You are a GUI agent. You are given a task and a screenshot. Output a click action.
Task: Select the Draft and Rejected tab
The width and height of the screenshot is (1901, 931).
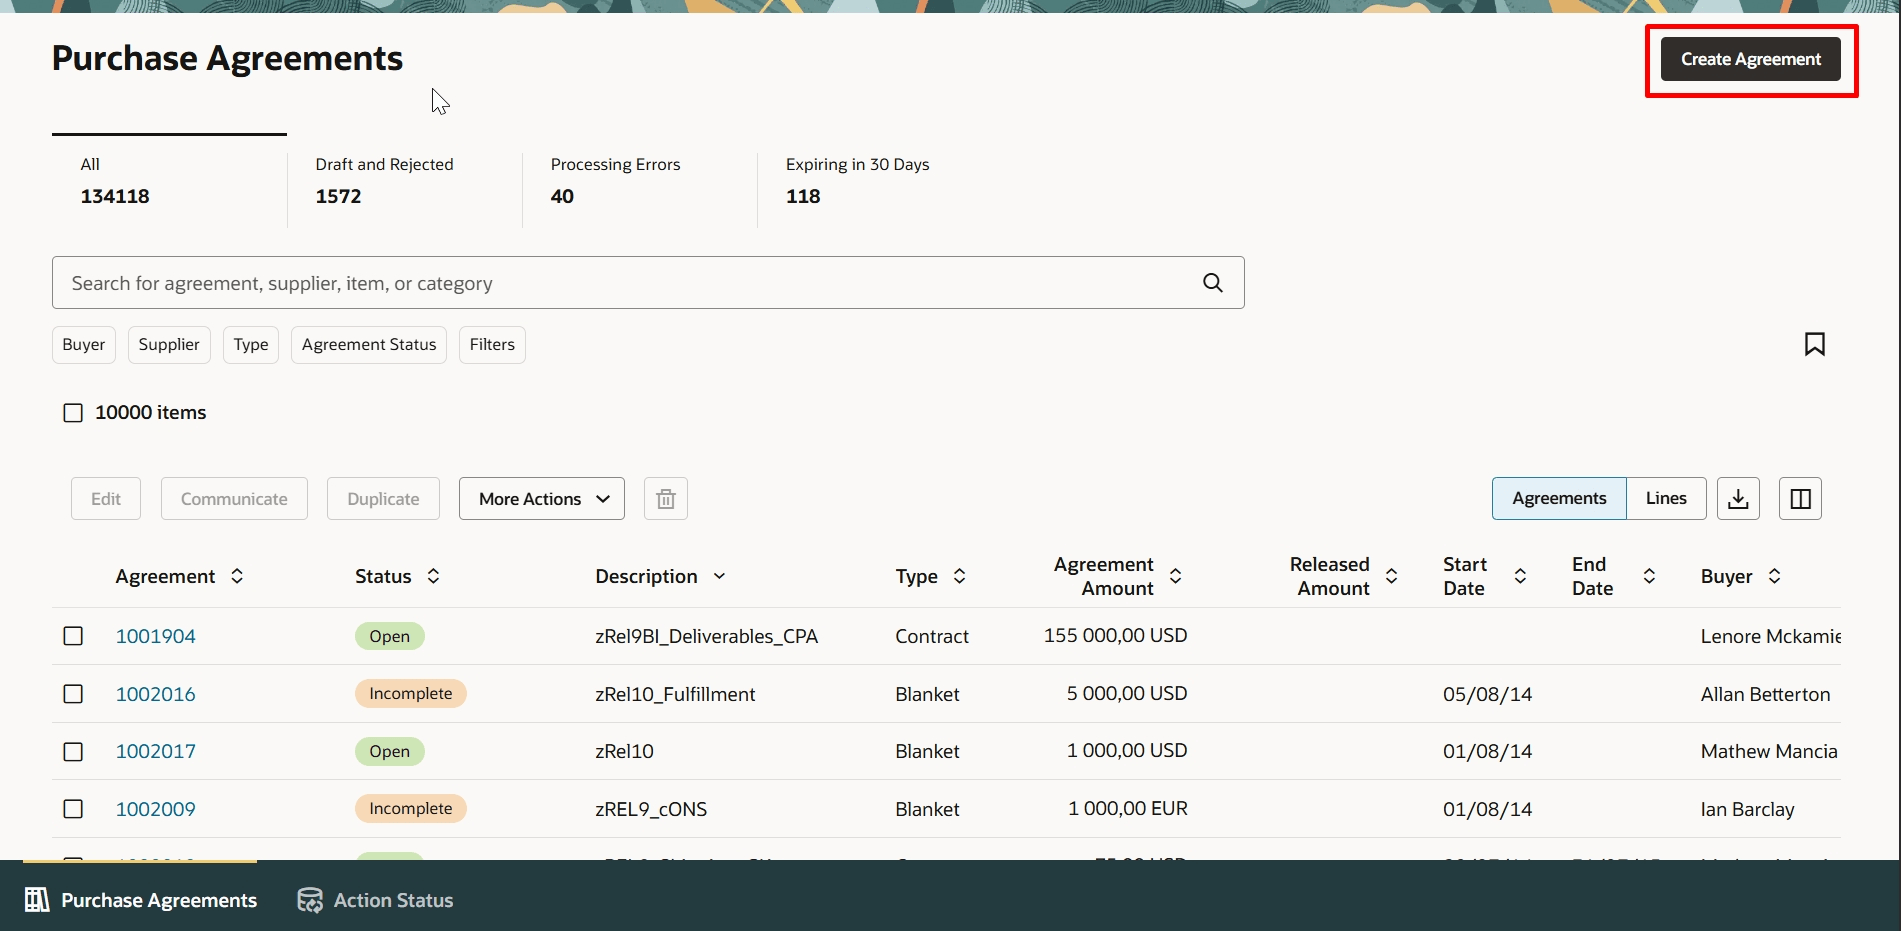click(405, 181)
